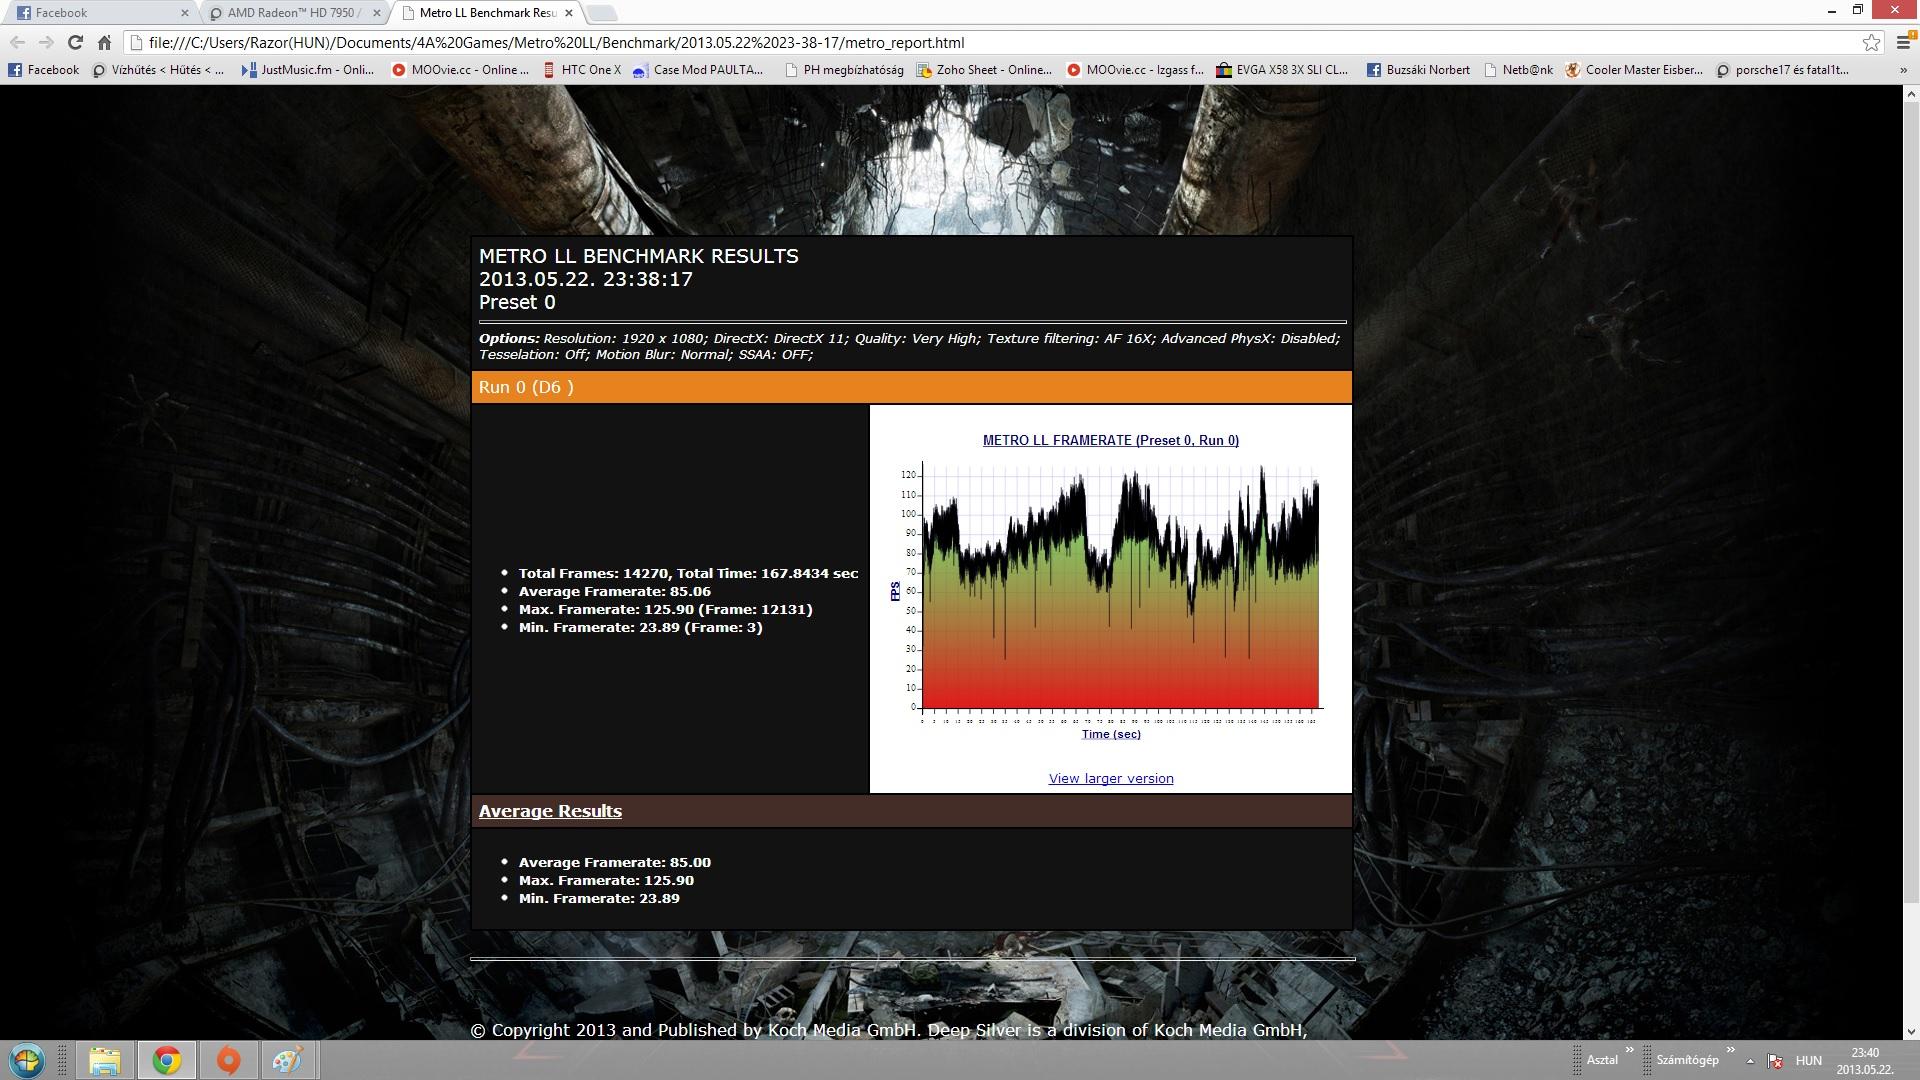Open the JustMusic.fm bookmark

[x=307, y=70]
